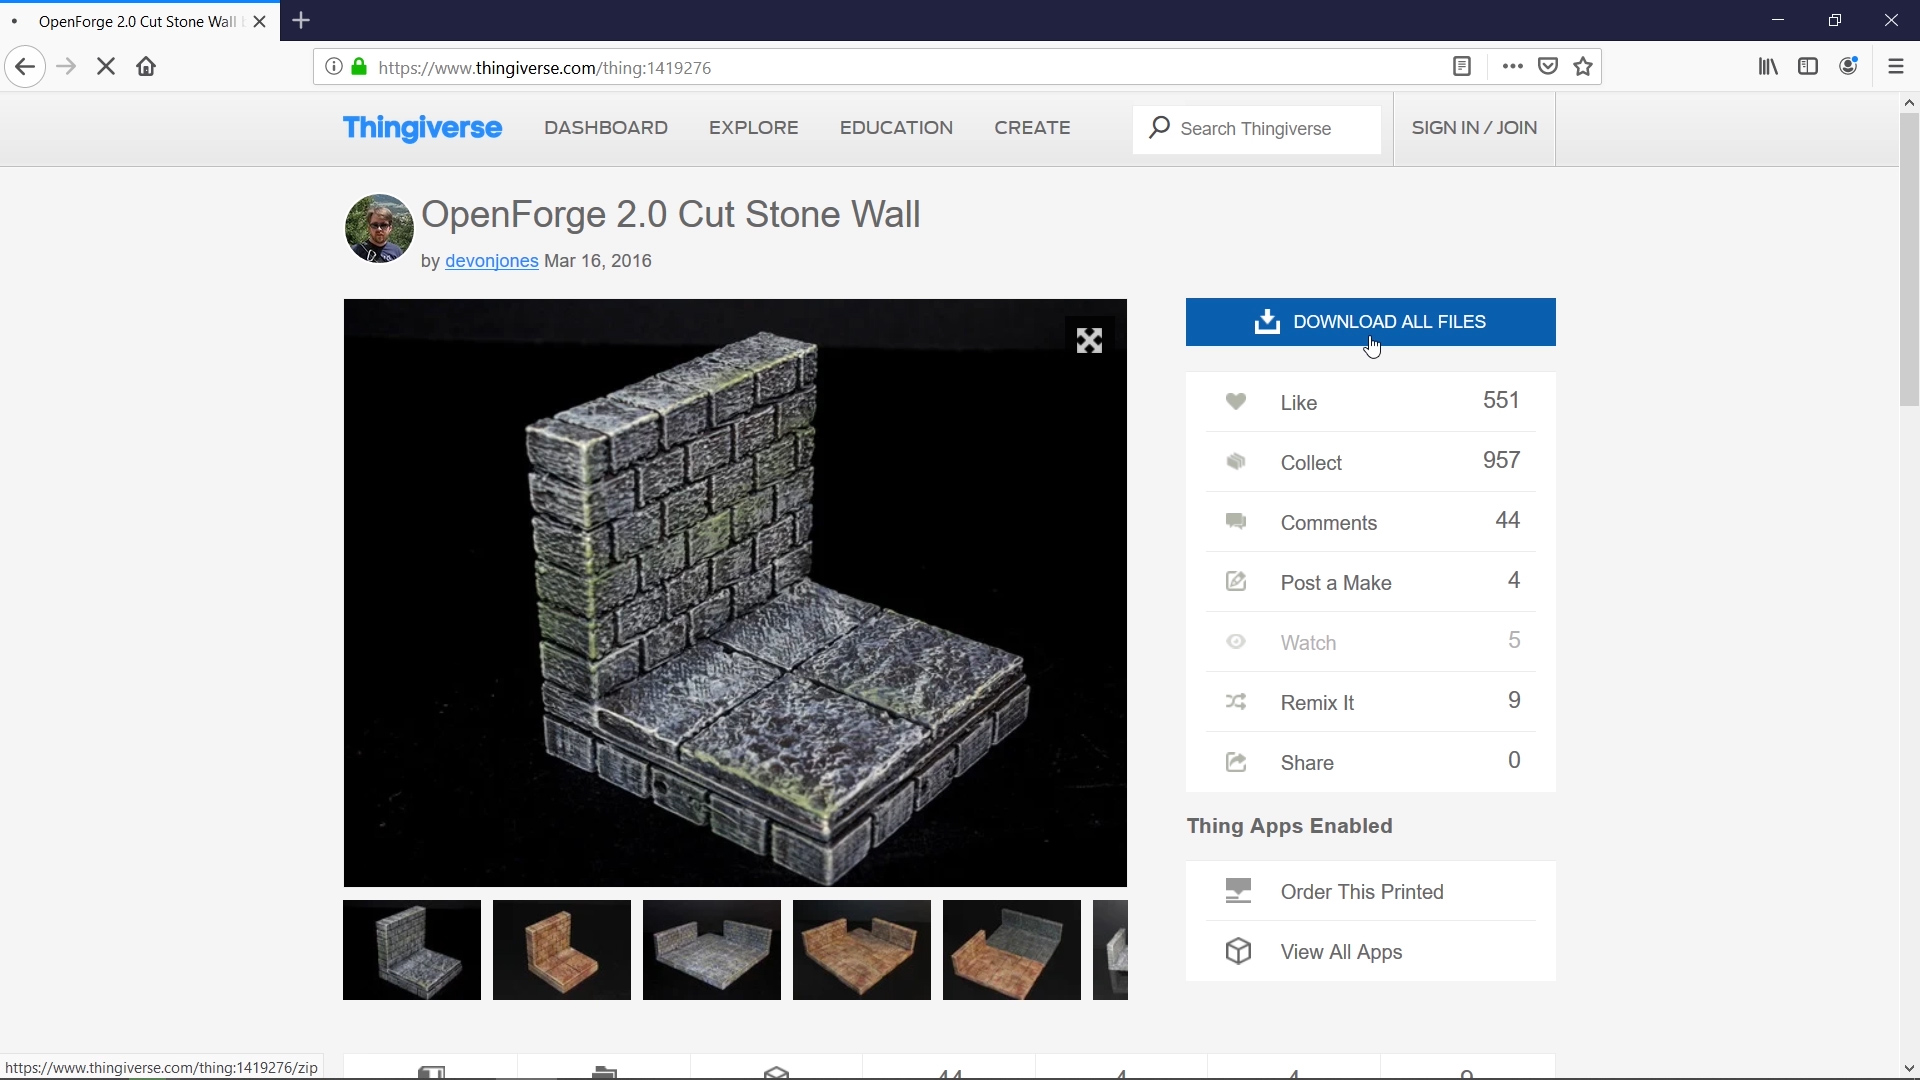Click the View All Apps icon

click(x=1237, y=951)
